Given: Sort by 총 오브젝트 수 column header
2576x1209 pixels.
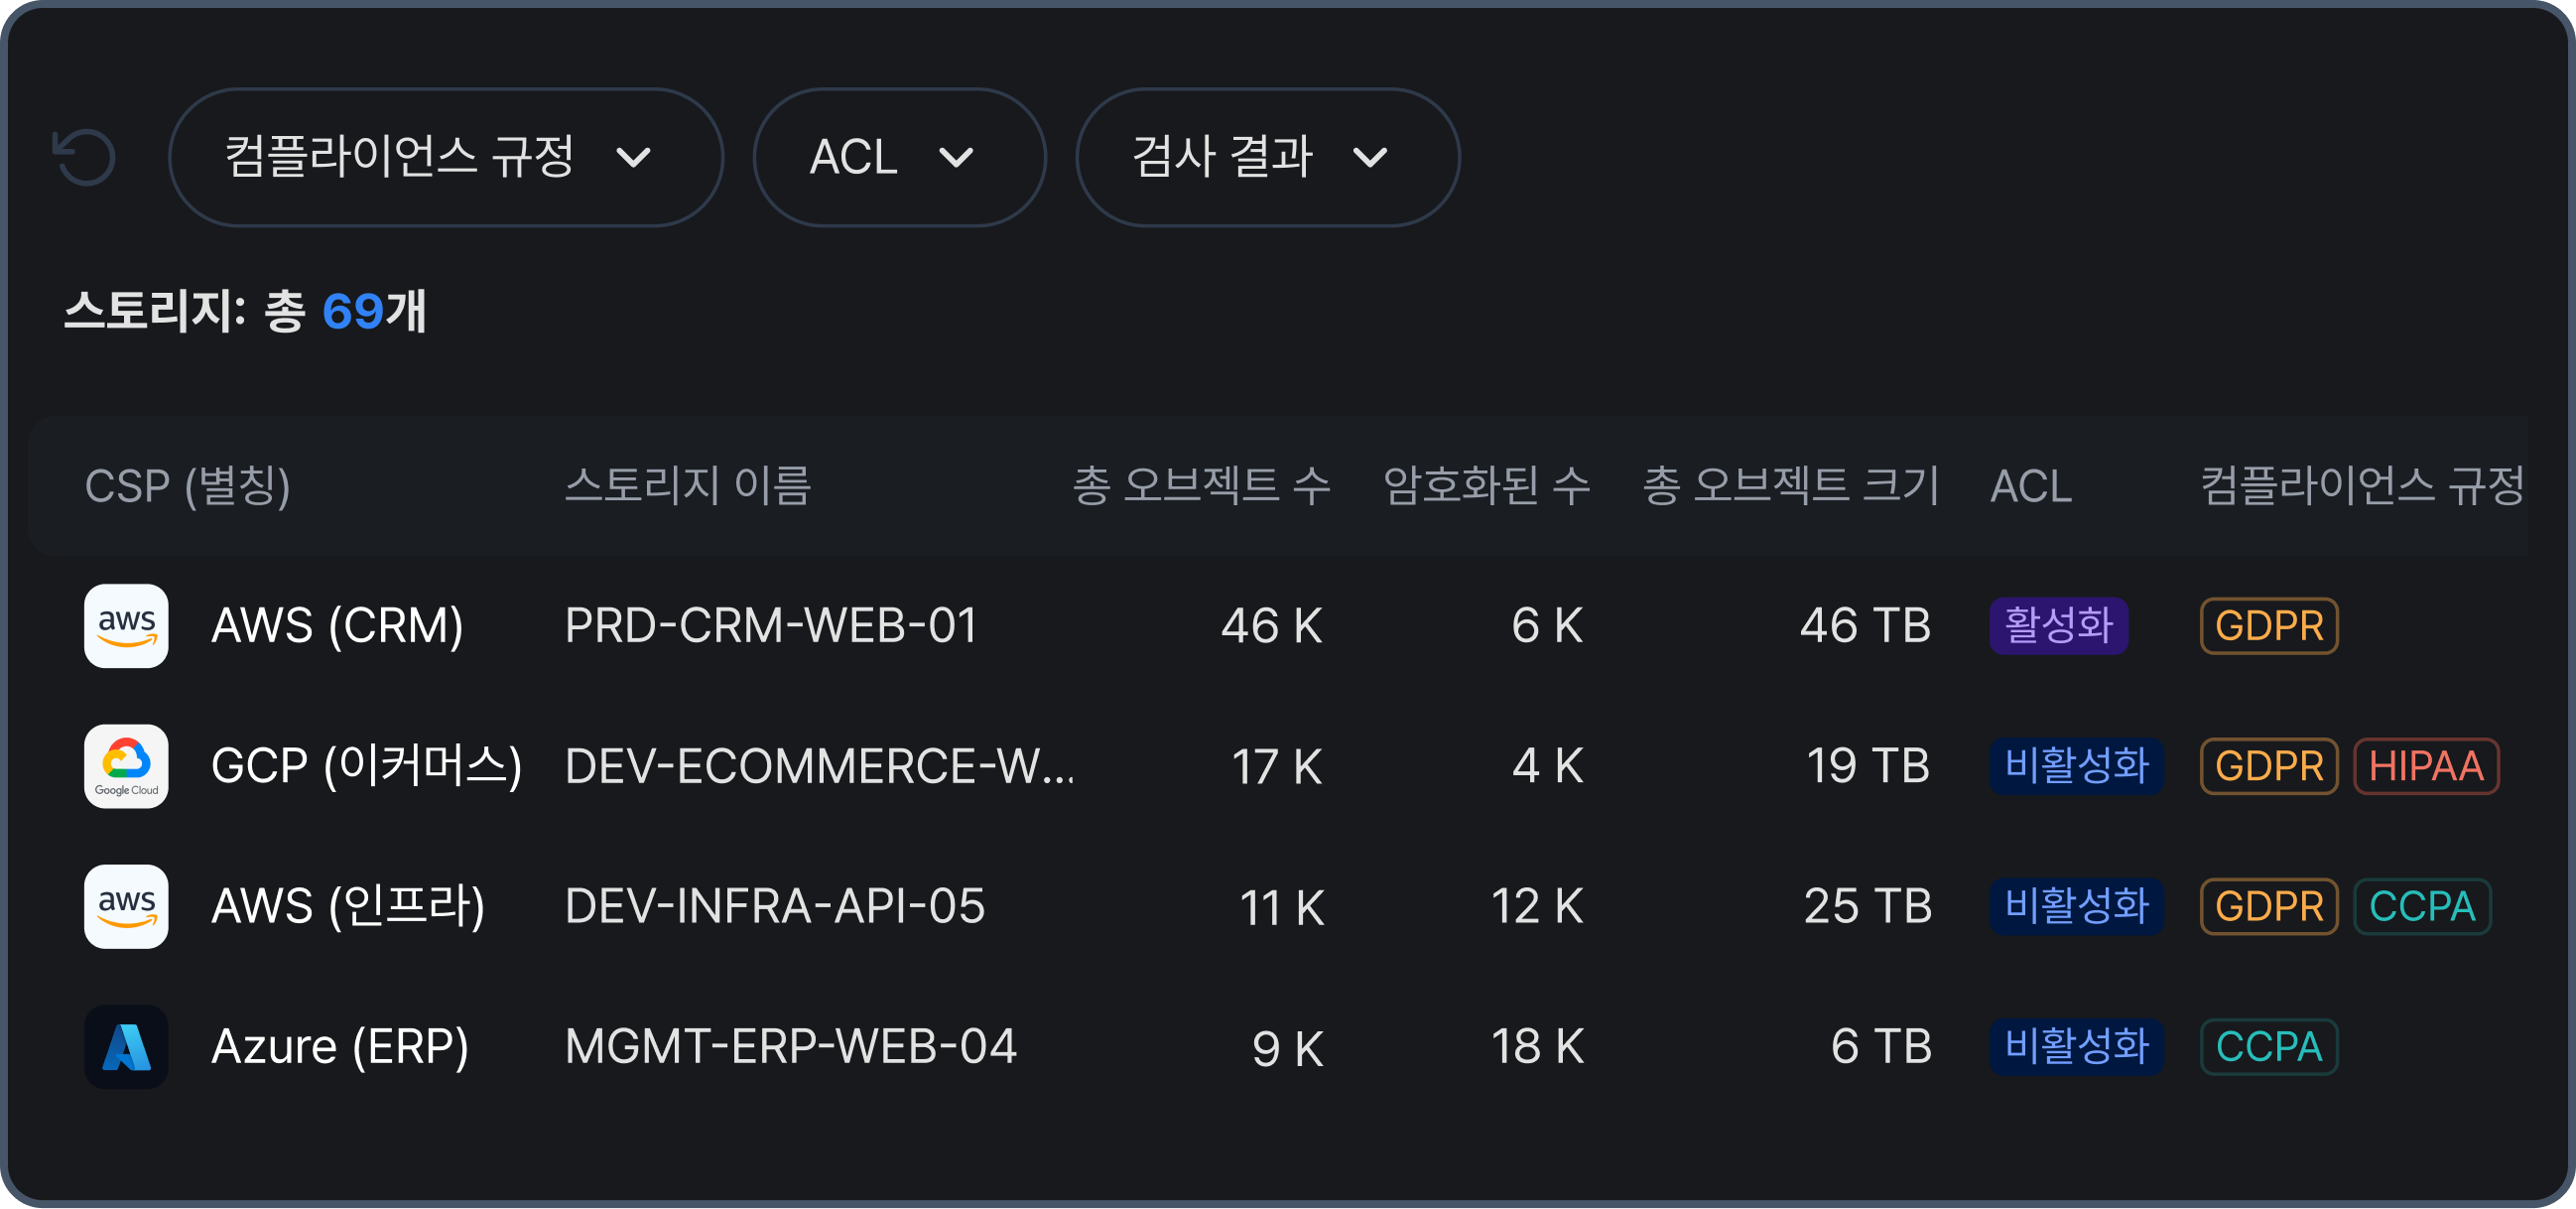Looking at the screenshot, I should pos(1202,486).
